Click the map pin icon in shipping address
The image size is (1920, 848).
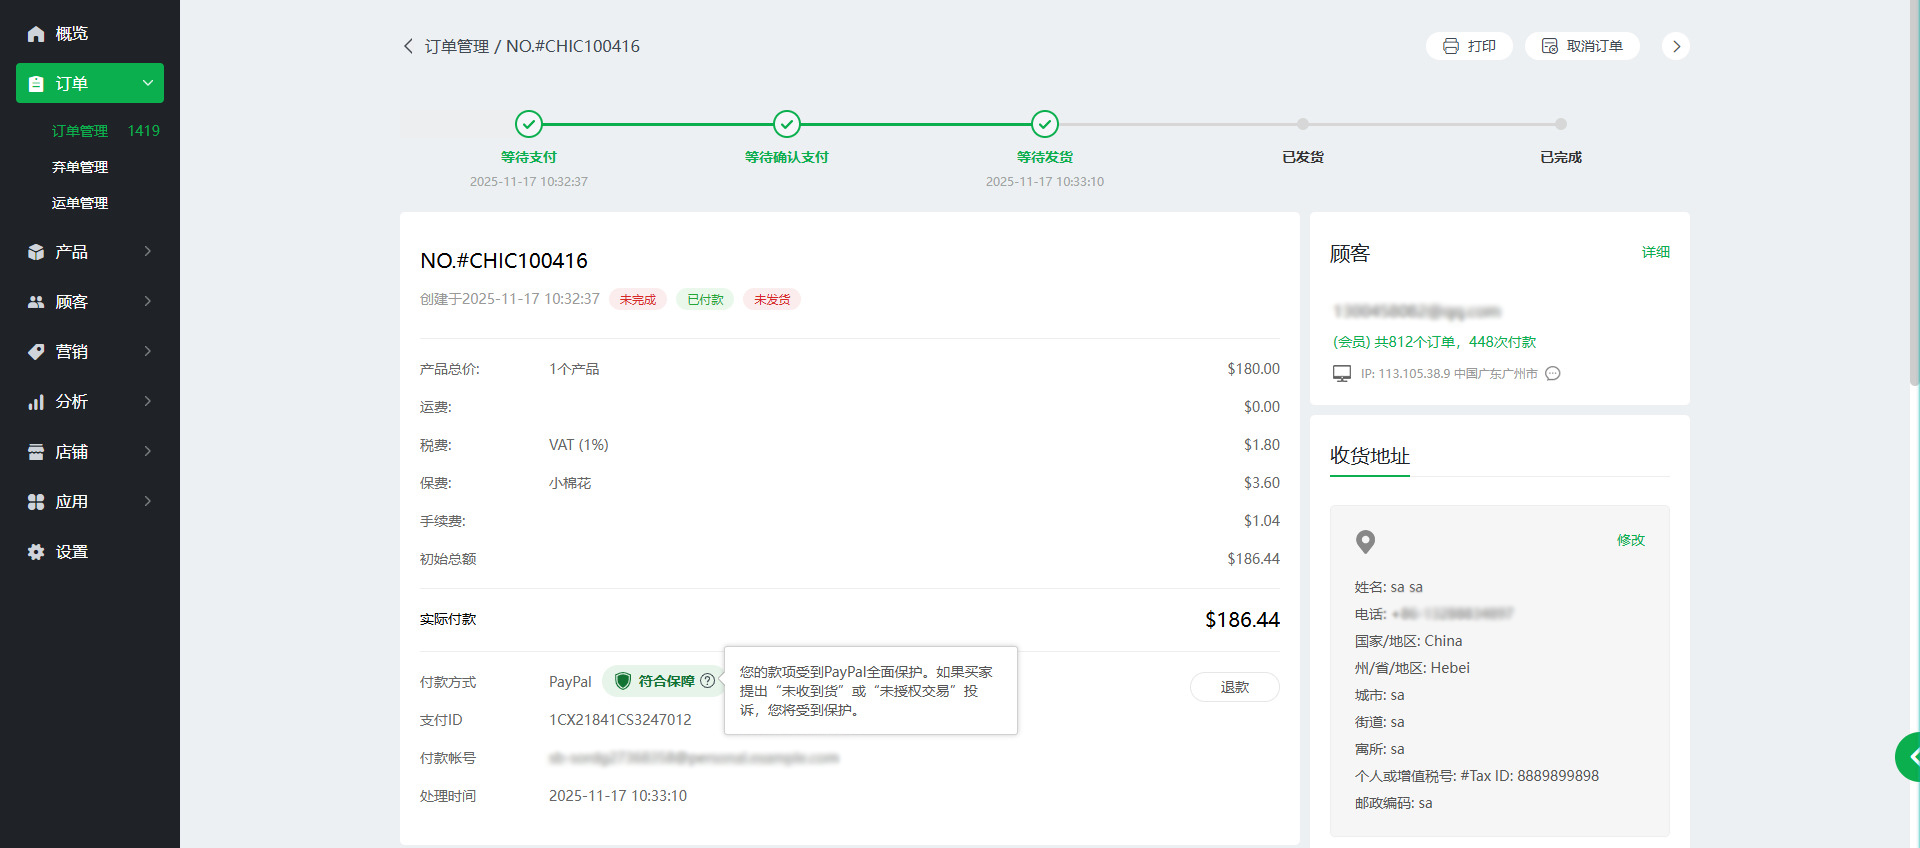pos(1365,542)
